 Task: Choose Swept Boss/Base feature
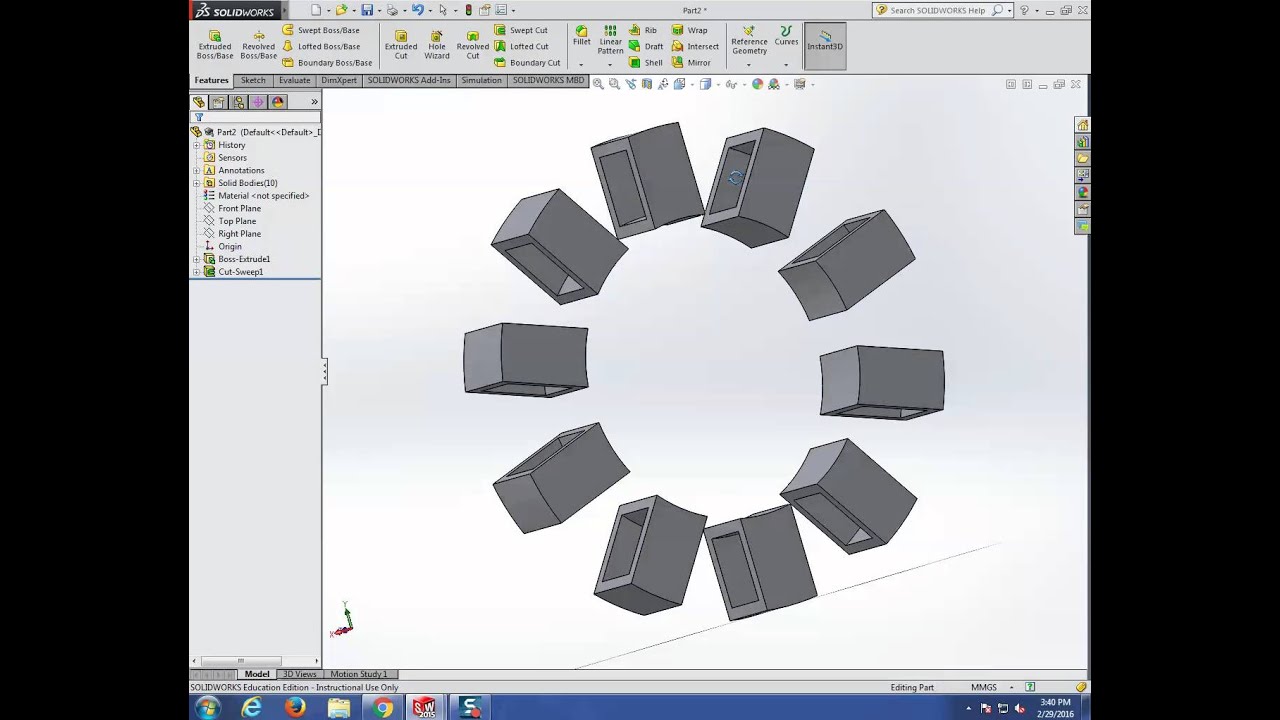click(321, 30)
